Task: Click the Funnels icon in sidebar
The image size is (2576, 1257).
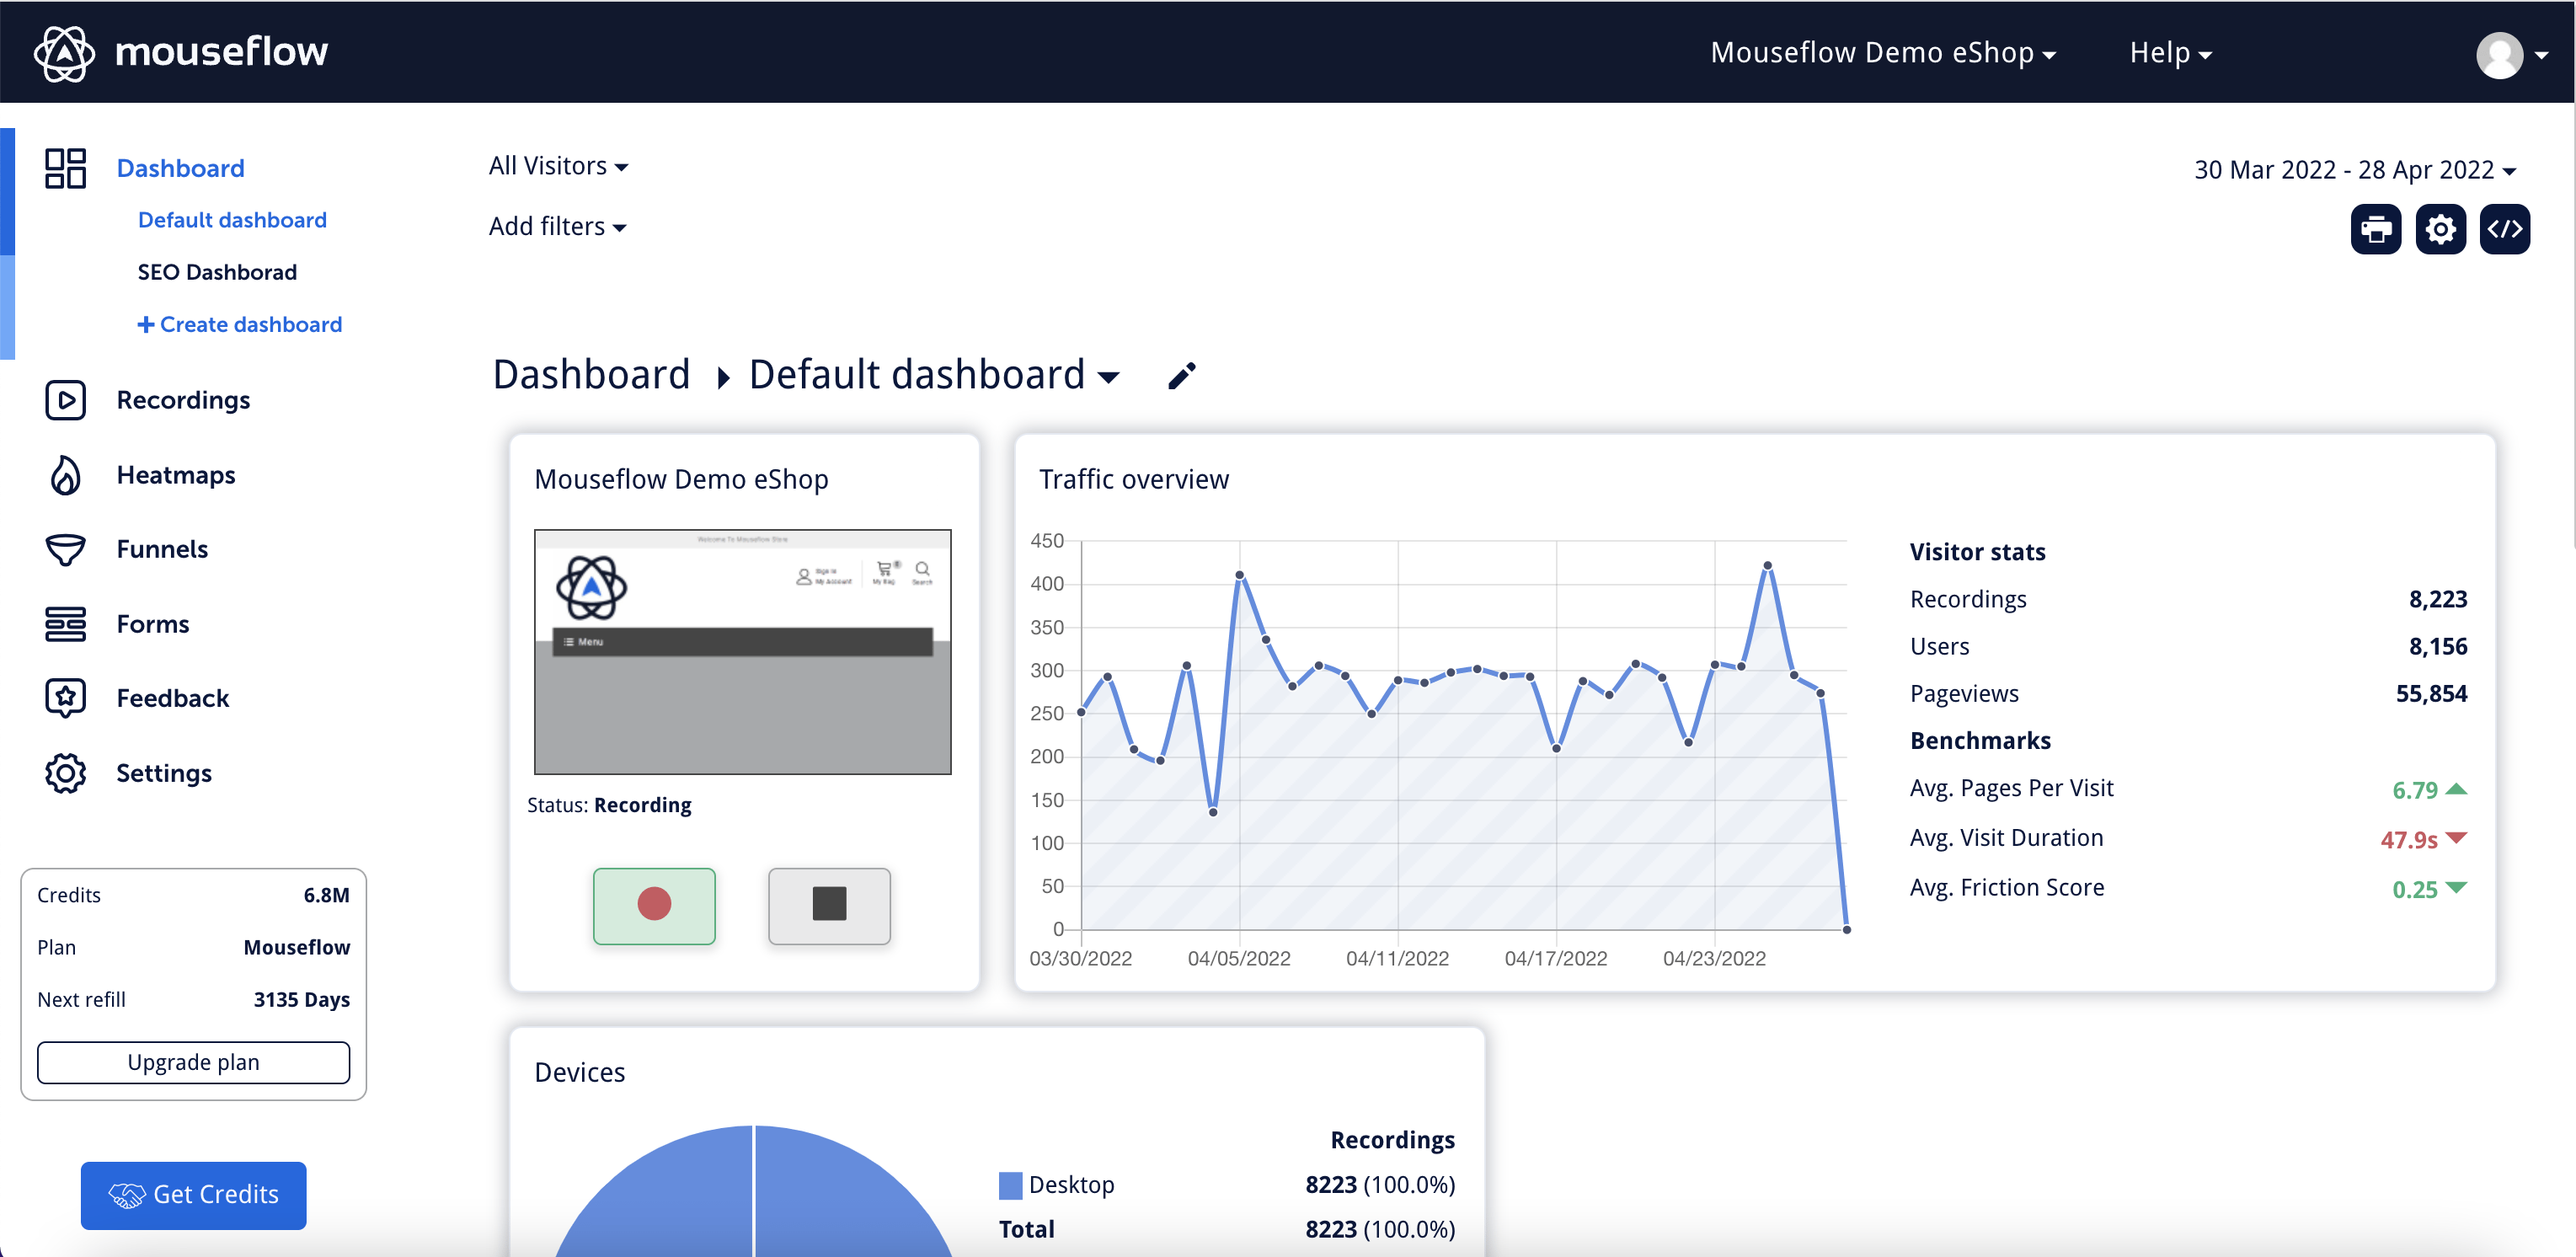Action: [x=64, y=548]
